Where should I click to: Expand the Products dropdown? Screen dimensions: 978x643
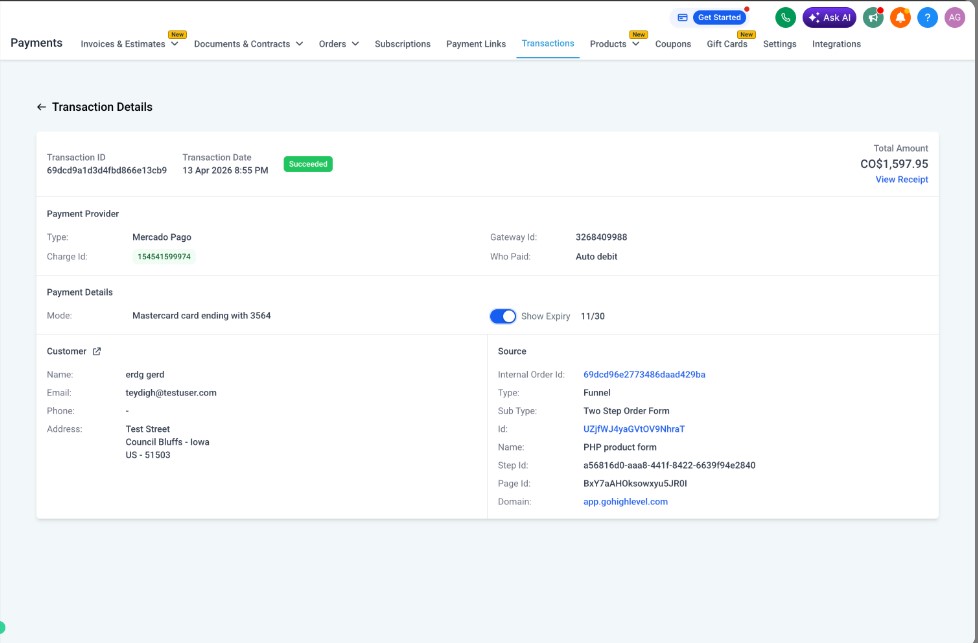pyautogui.click(x=614, y=44)
